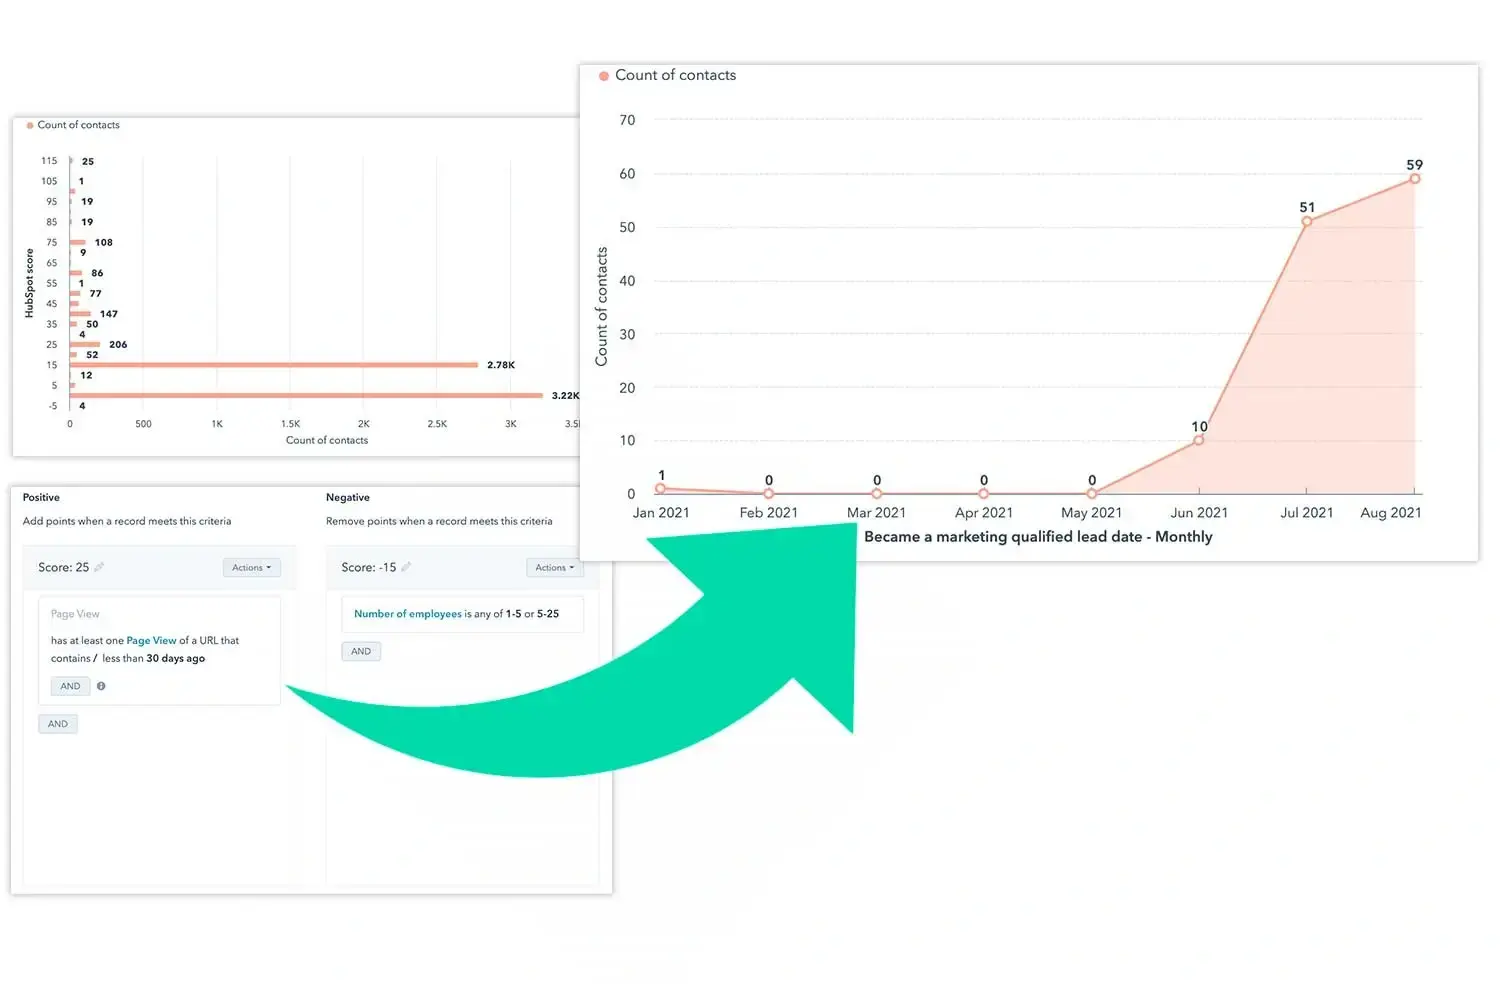
Task: Click AND button under Number of employees
Action: 361,652
